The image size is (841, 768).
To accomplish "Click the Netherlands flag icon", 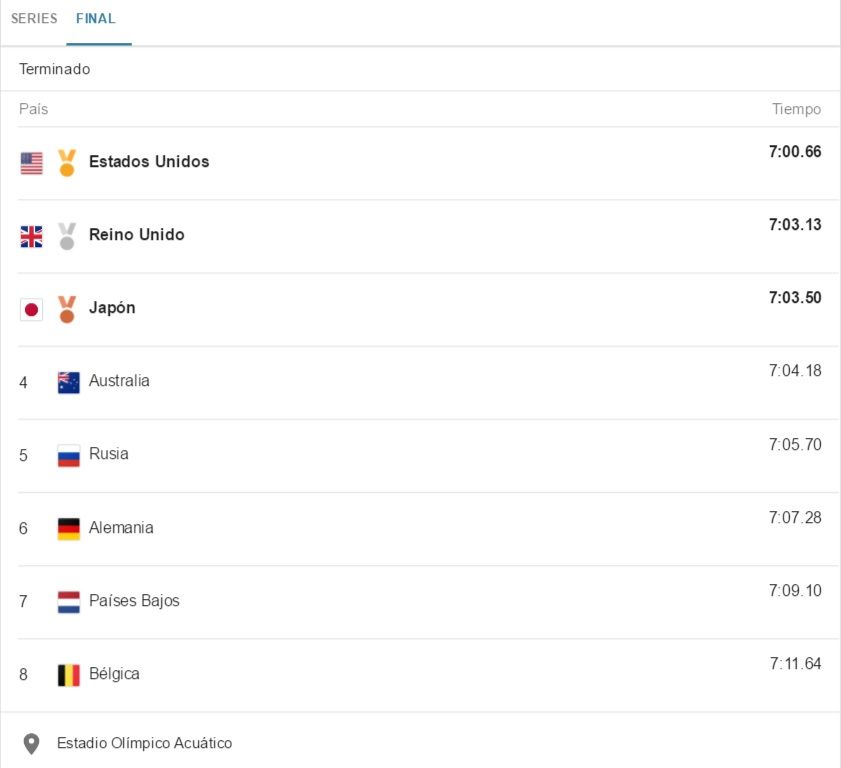I will (69, 601).
